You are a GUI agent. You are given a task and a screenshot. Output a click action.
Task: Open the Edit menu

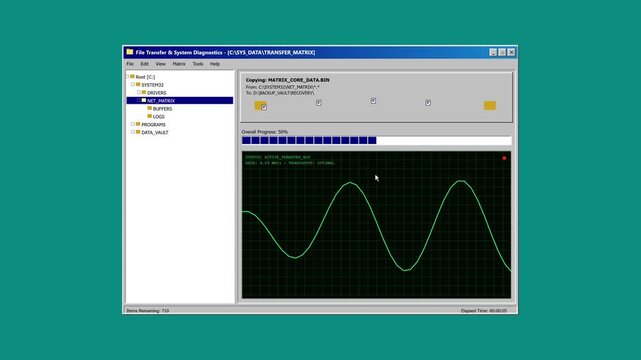[144, 64]
